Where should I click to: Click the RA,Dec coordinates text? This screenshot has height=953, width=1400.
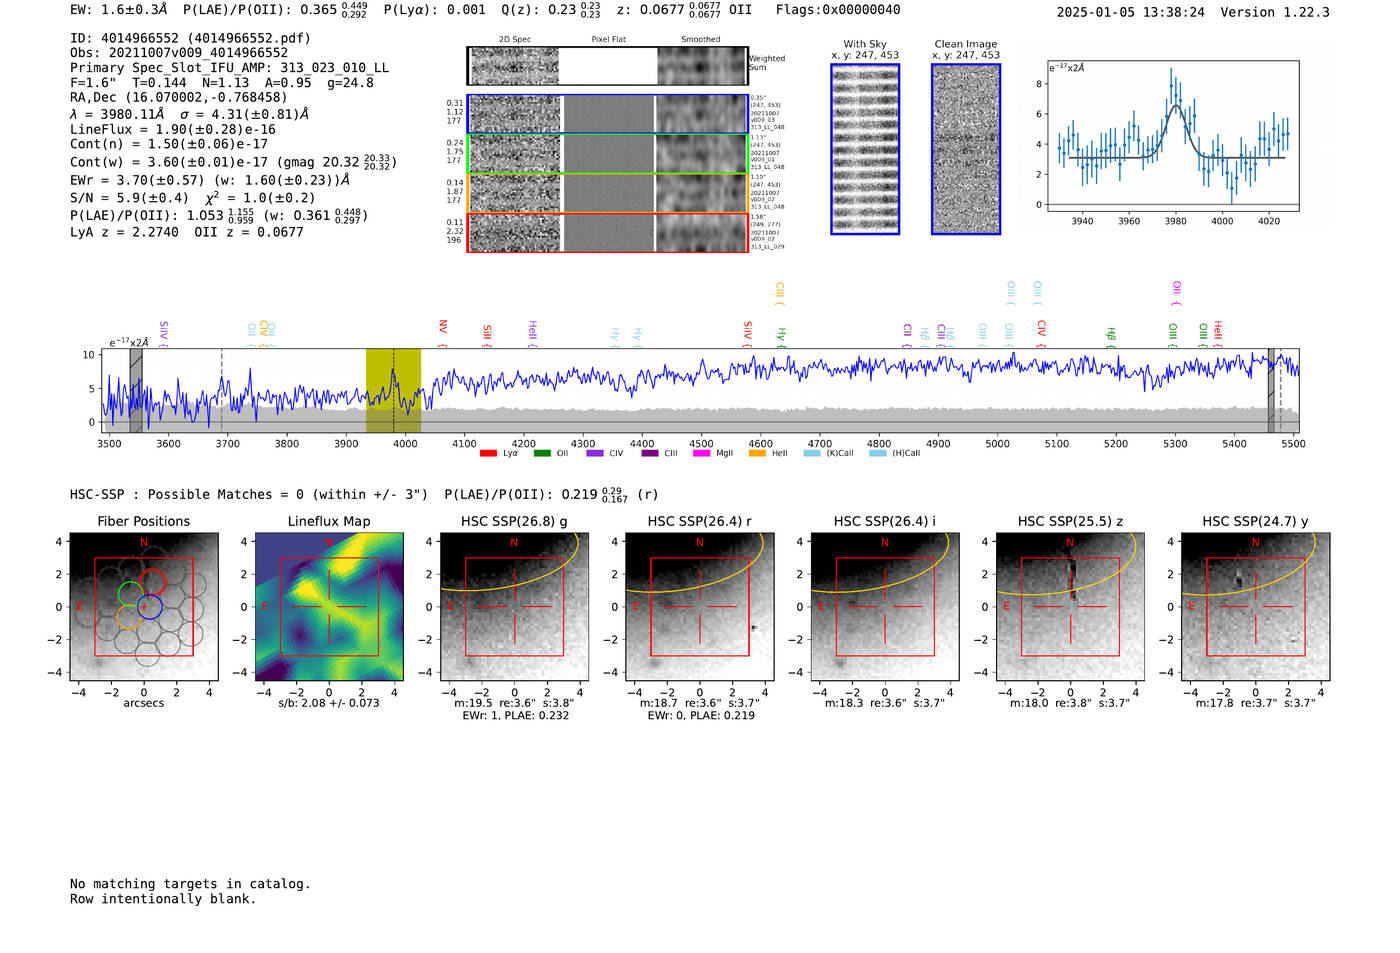pos(178,97)
